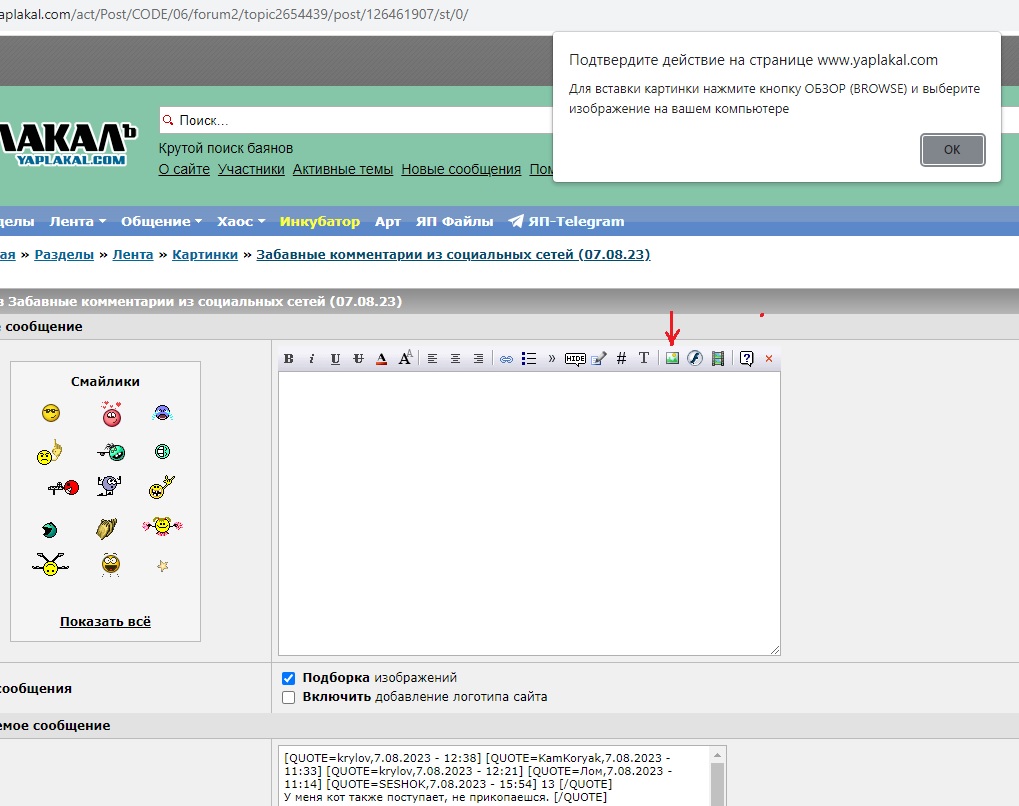
Task: Expand the Общение menu
Action: 161,222
